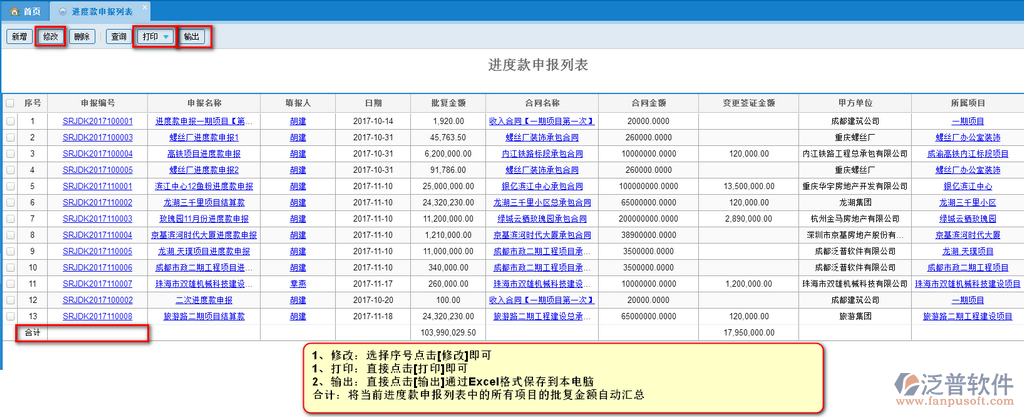This screenshot has height=417, width=1024.
Task: Toggle the select-all header checkbox
Action: point(10,102)
